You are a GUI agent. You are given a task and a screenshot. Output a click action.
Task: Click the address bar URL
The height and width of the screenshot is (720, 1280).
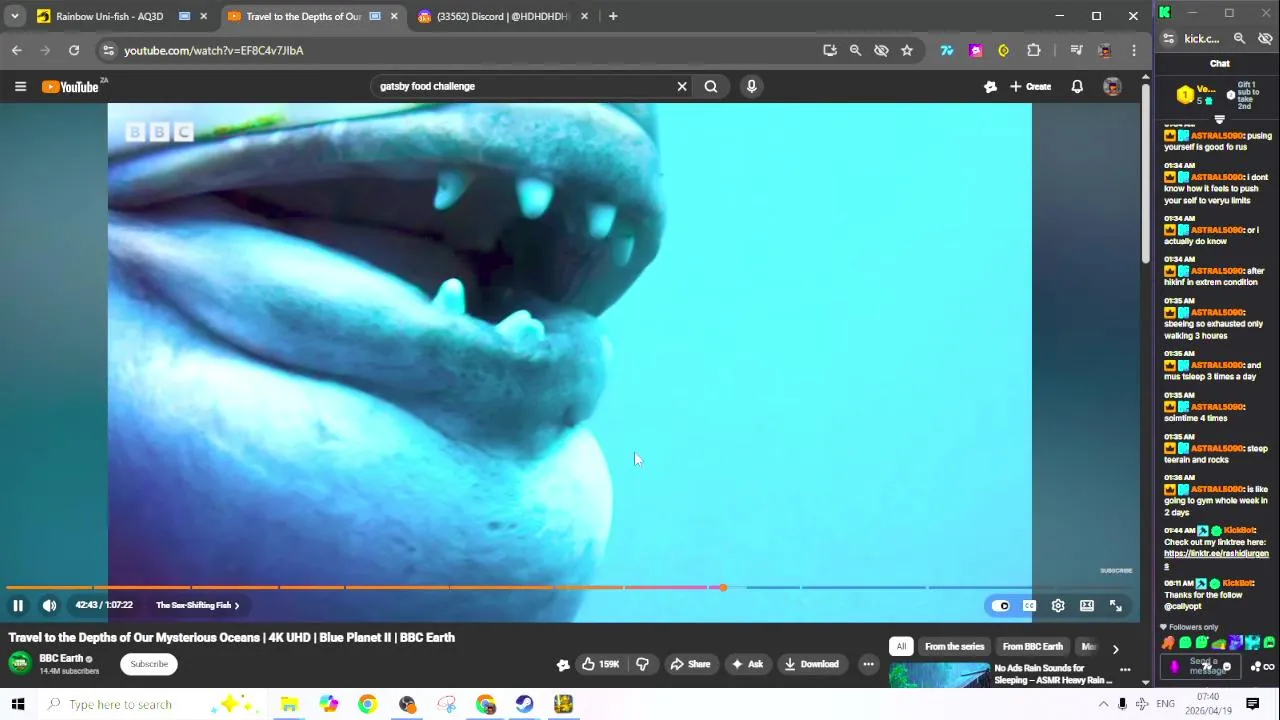(214, 50)
